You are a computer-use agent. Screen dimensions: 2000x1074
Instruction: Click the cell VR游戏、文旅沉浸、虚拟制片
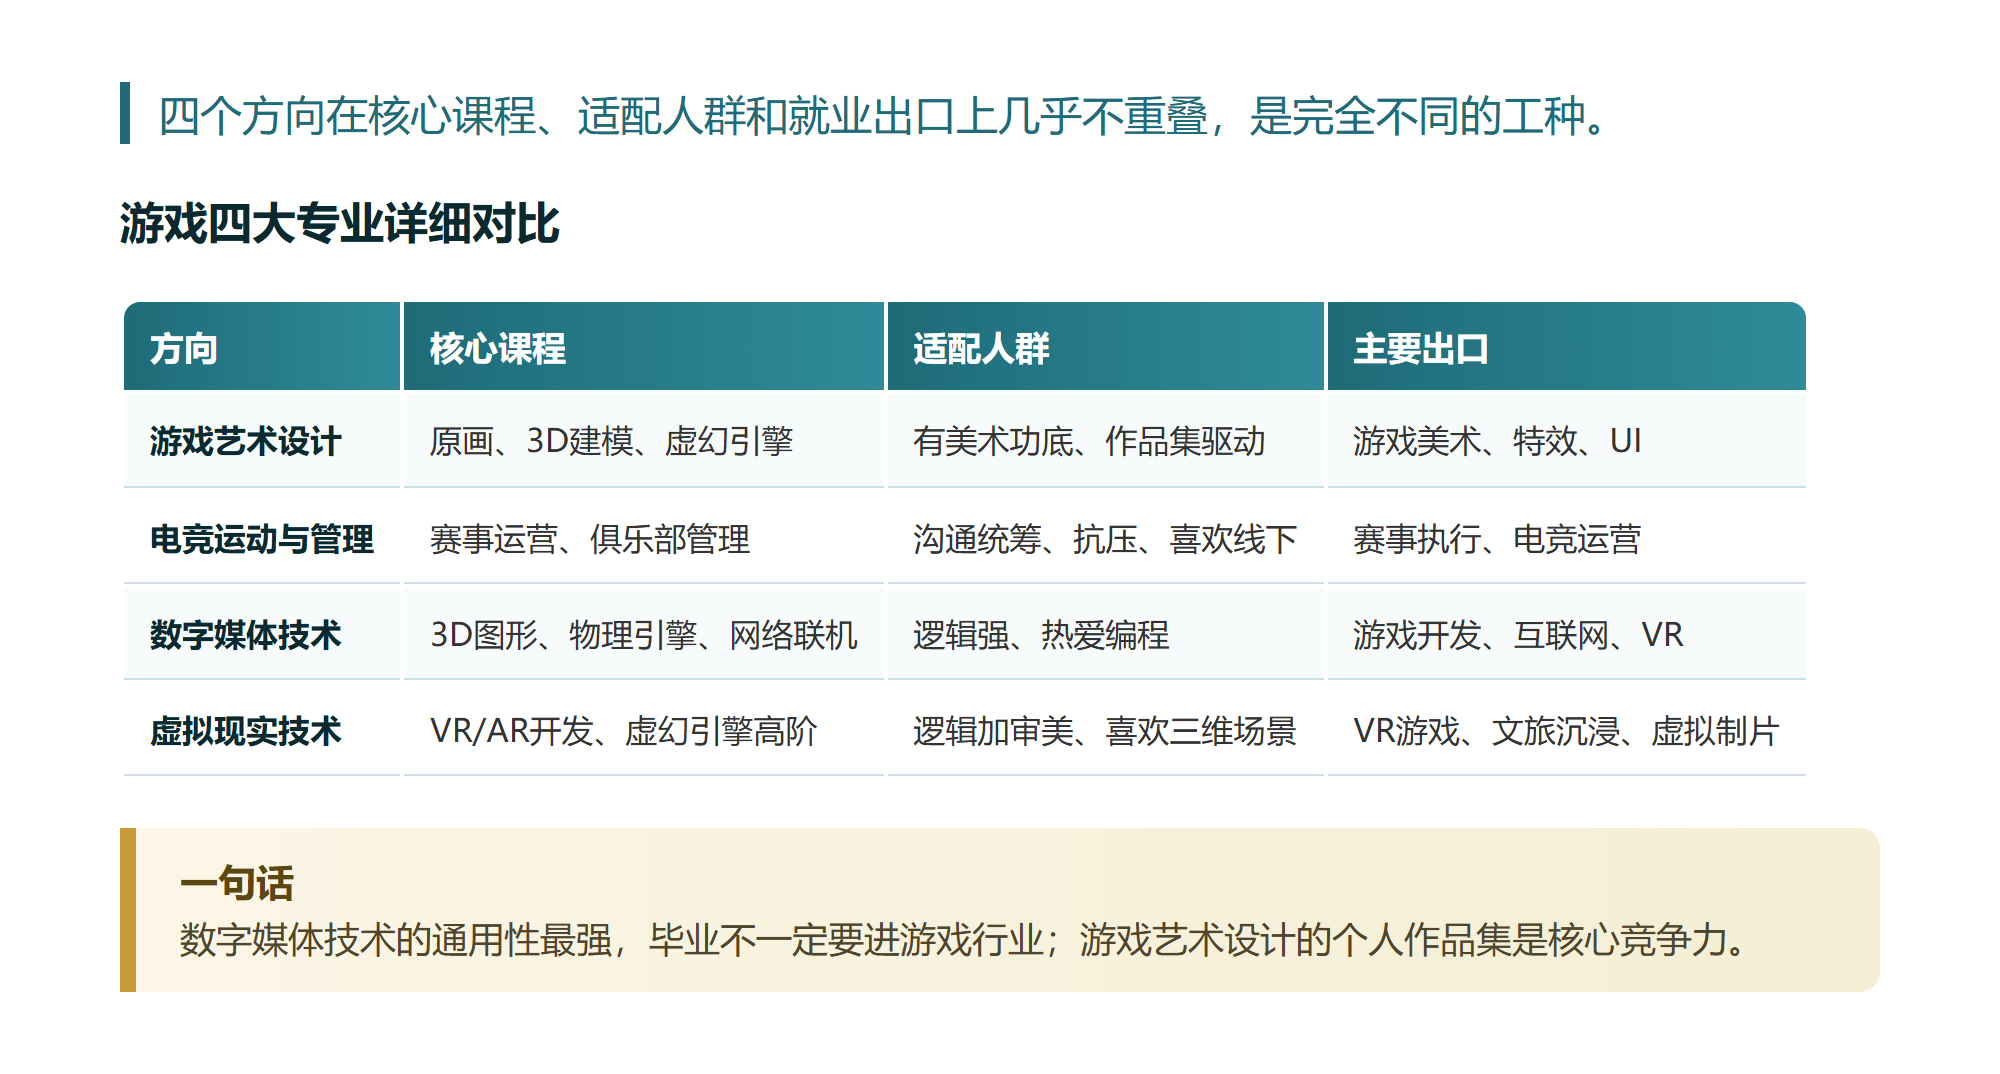pyautogui.click(x=1567, y=730)
